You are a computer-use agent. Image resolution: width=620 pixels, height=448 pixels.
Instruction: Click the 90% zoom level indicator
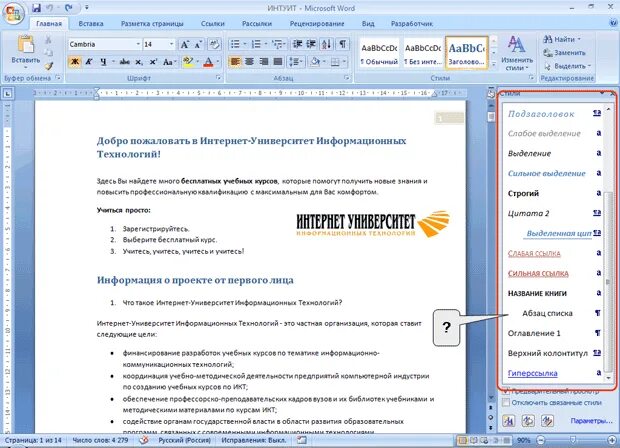pyautogui.click(x=524, y=440)
